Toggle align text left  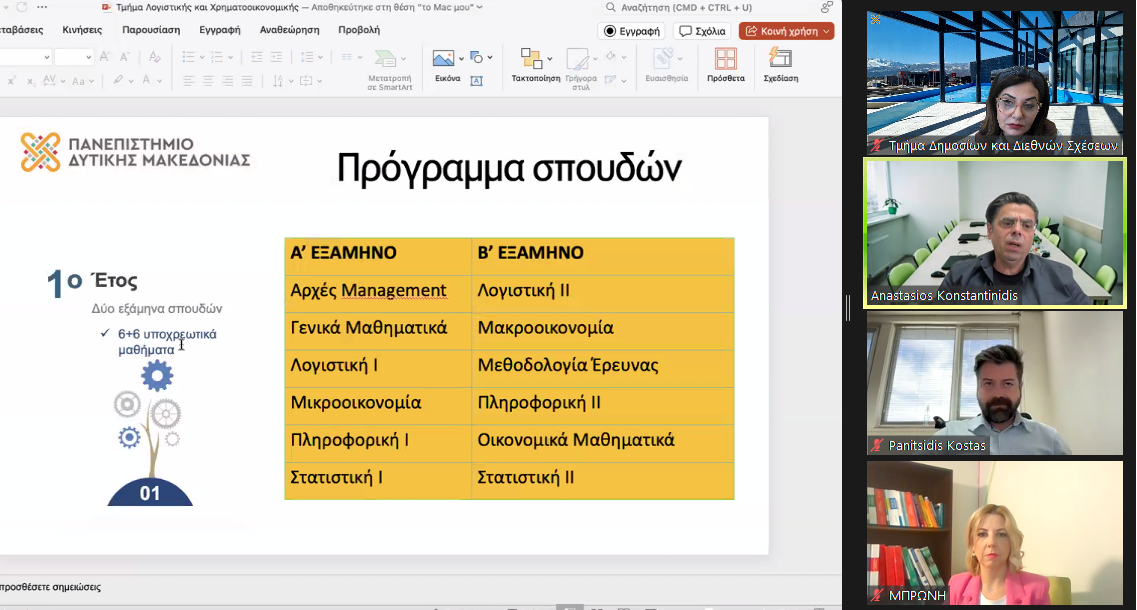click(189, 81)
